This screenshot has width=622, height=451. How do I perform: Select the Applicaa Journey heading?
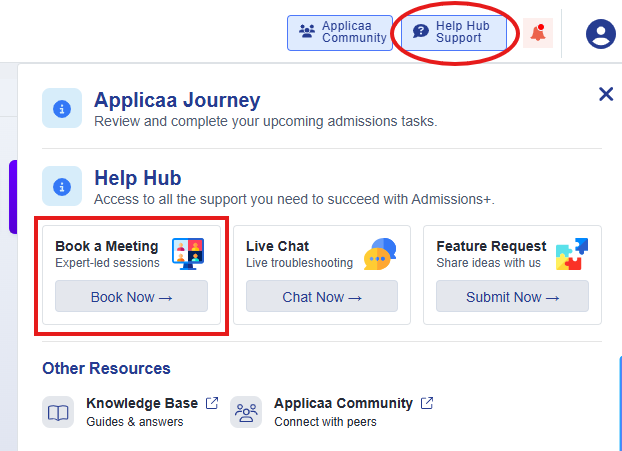(x=177, y=100)
